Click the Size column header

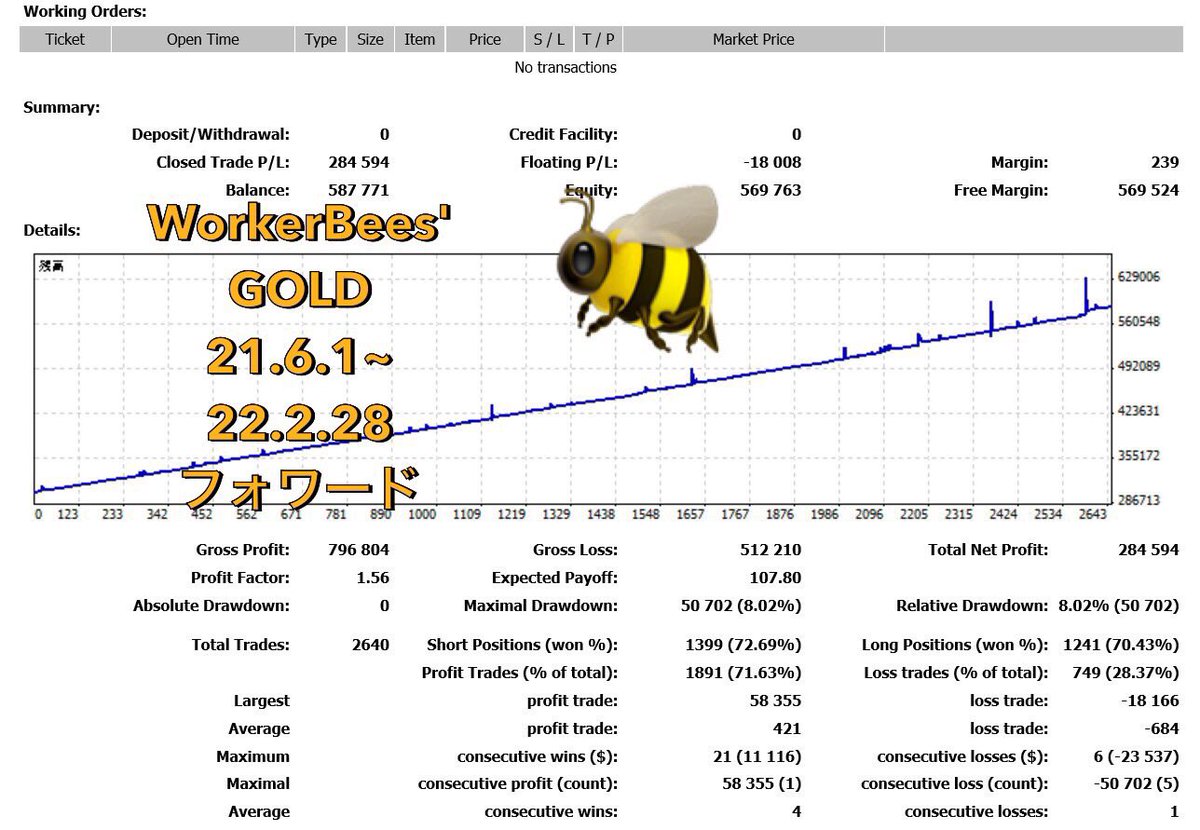370,39
